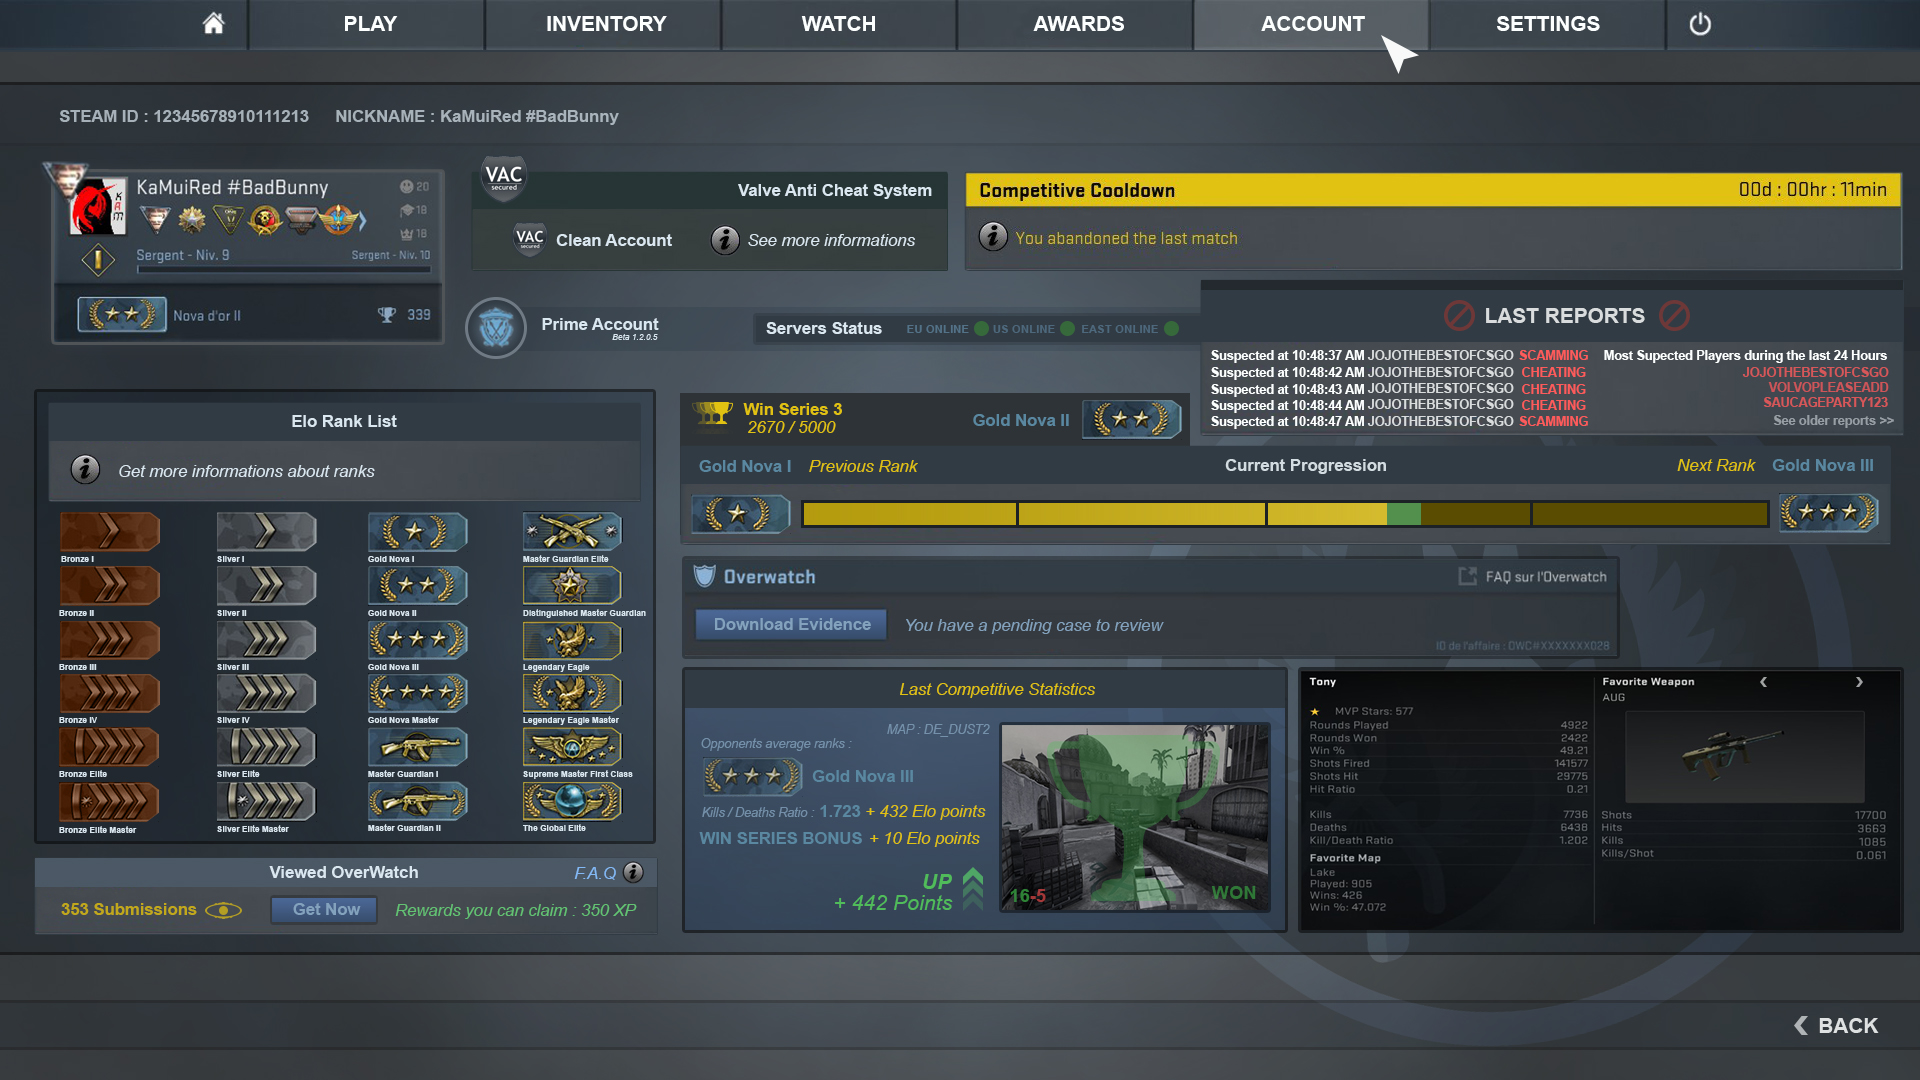Go to the Home icon tab
Image resolution: width=1920 pixels, height=1080 pixels.
[213, 24]
